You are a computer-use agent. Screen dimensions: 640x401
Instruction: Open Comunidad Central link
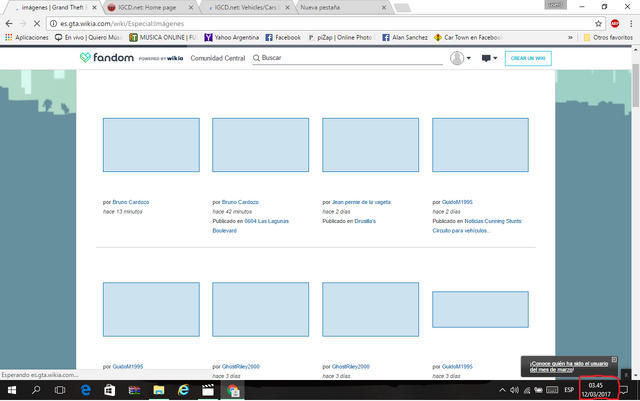point(218,58)
